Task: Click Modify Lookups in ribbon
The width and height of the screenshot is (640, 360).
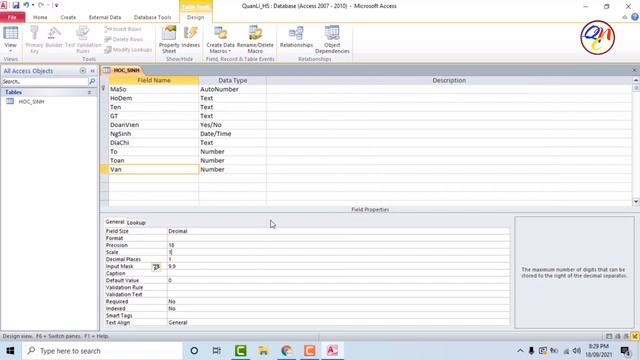Action: [x=128, y=49]
